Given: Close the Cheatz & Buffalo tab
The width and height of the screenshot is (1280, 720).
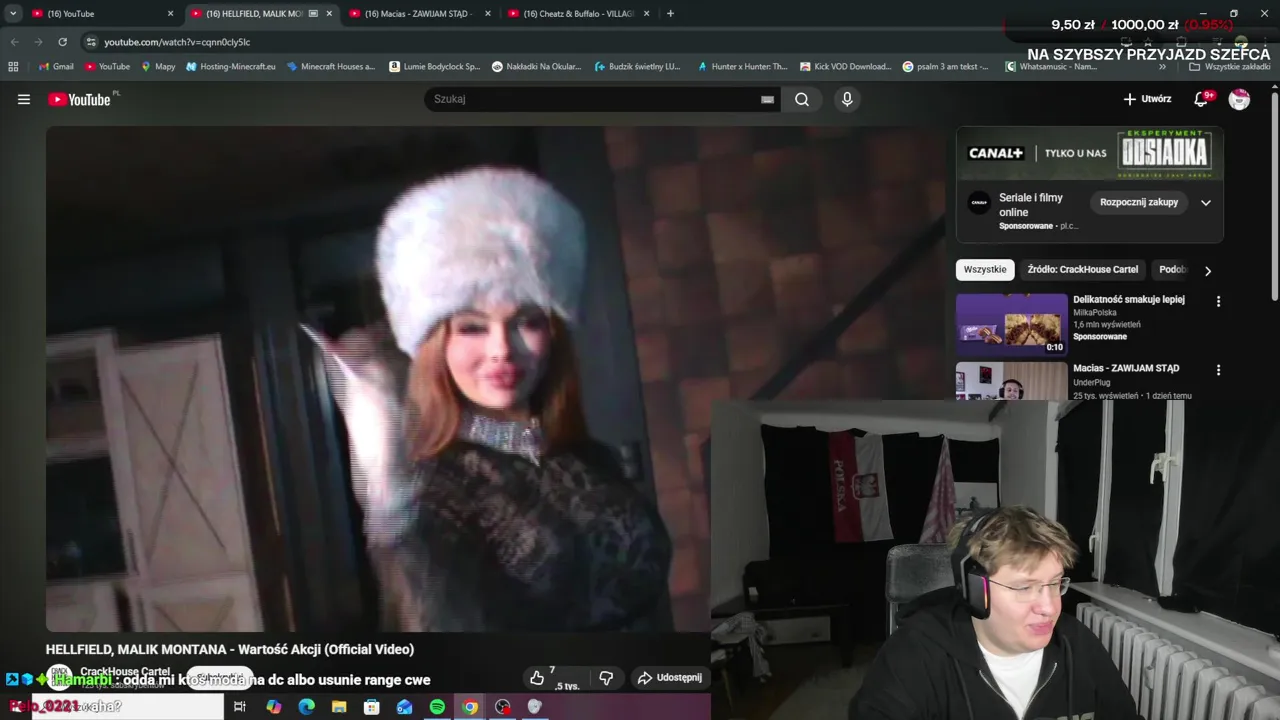Looking at the screenshot, I should [x=646, y=14].
